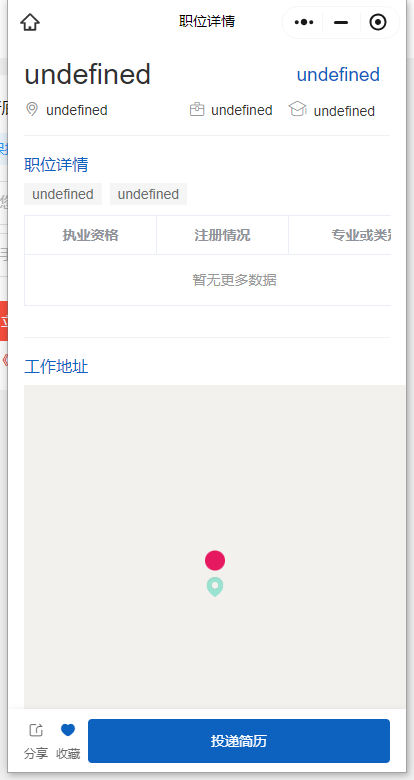Screen dimensions: 414x780
Task: Select the second undefined tag chip
Action: coord(148,194)
